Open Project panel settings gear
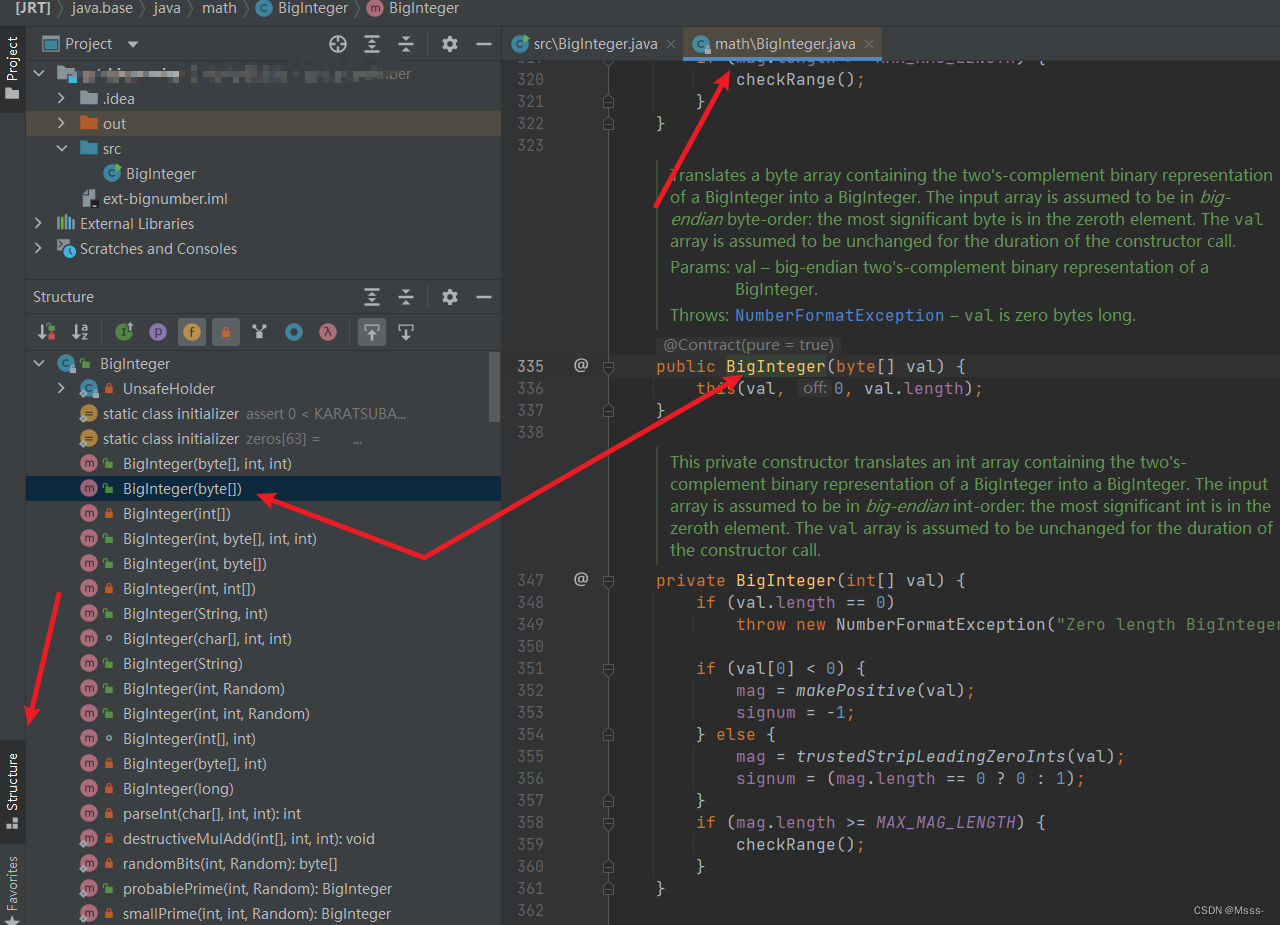 [x=450, y=44]
